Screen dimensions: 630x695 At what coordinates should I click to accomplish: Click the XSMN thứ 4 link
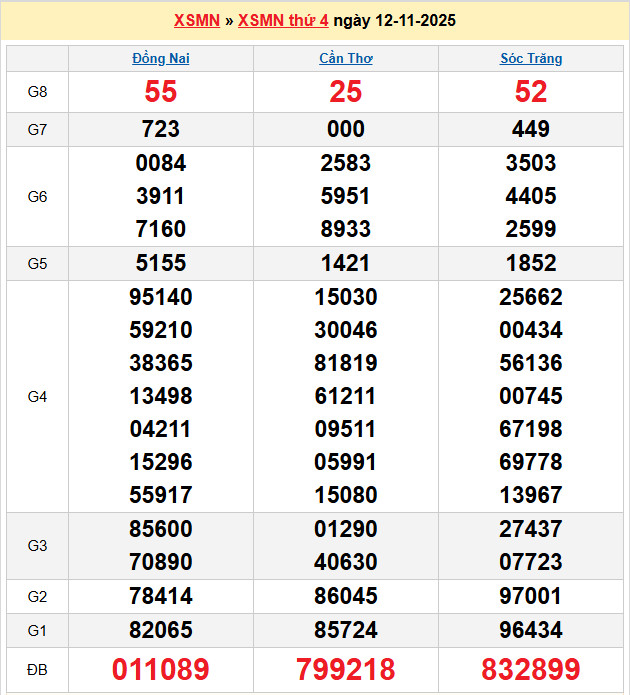[283, 20]
